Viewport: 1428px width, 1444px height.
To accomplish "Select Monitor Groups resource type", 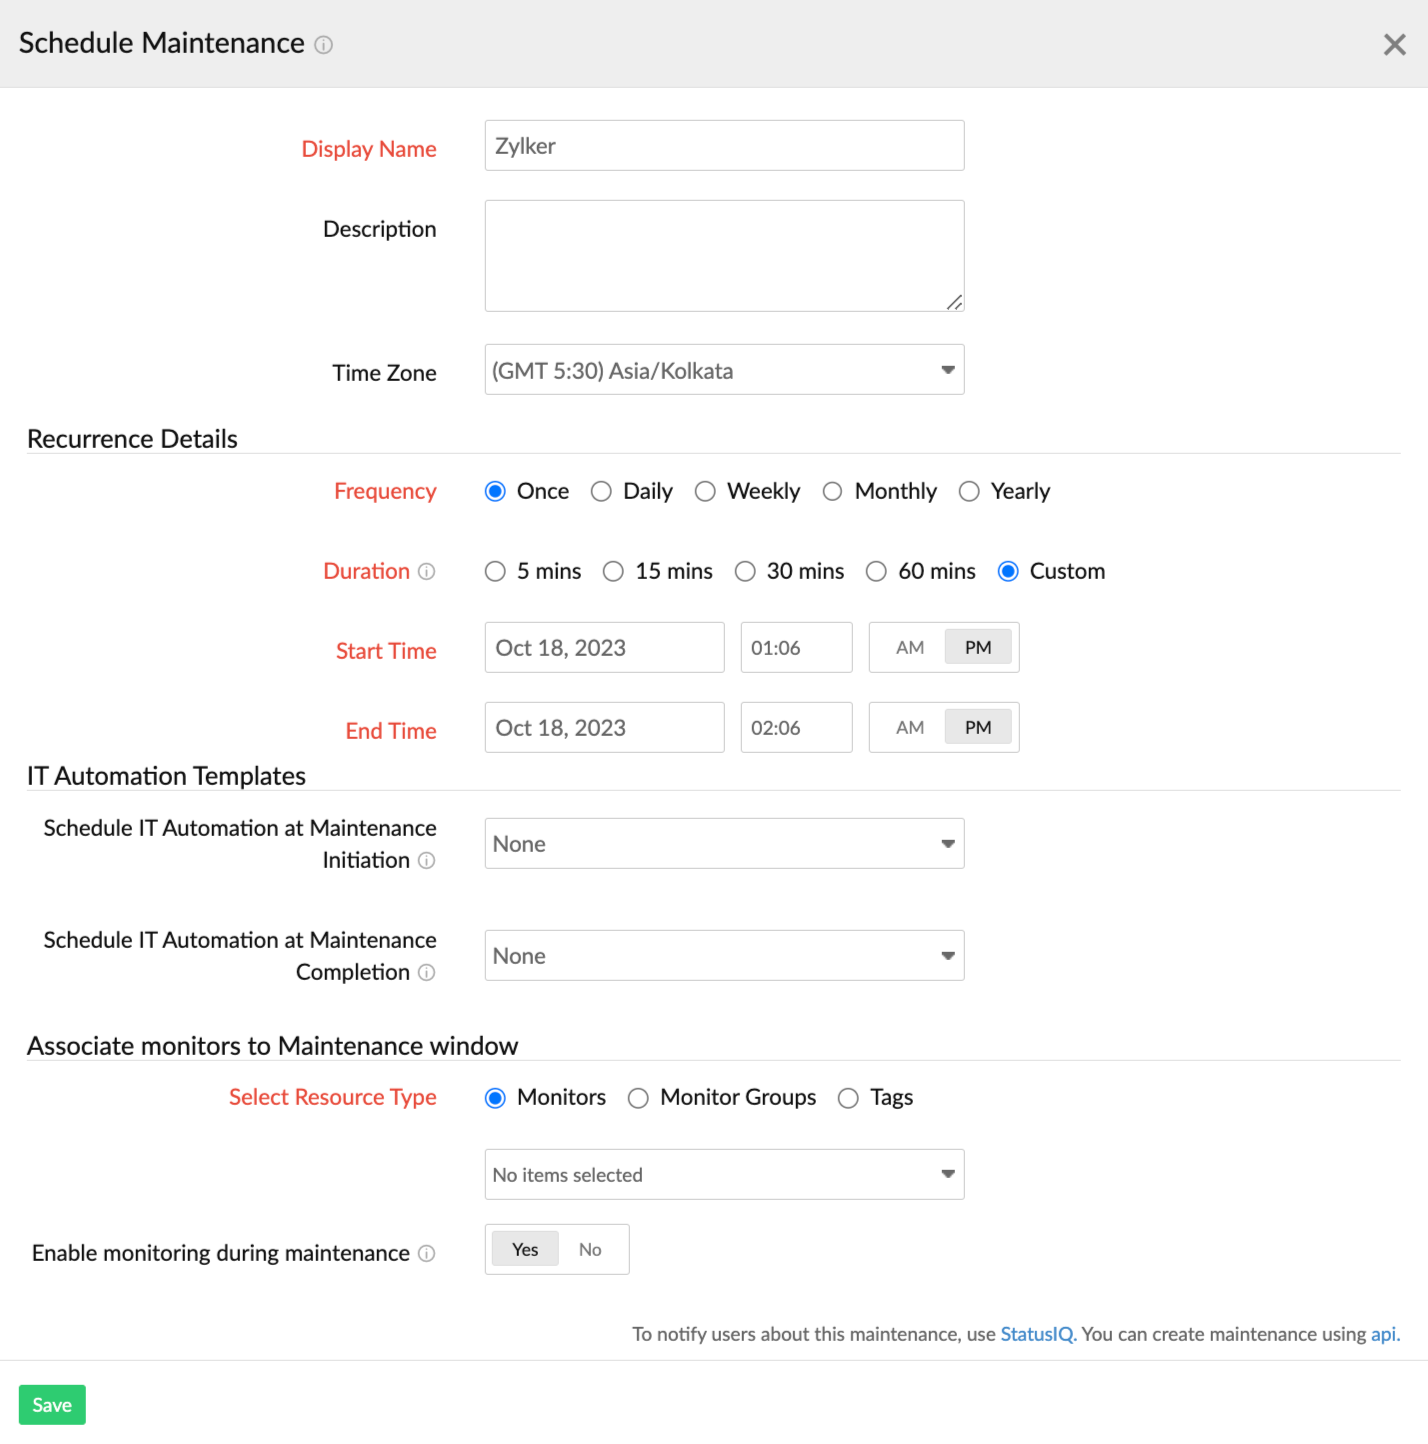I will pos(638,1099).
